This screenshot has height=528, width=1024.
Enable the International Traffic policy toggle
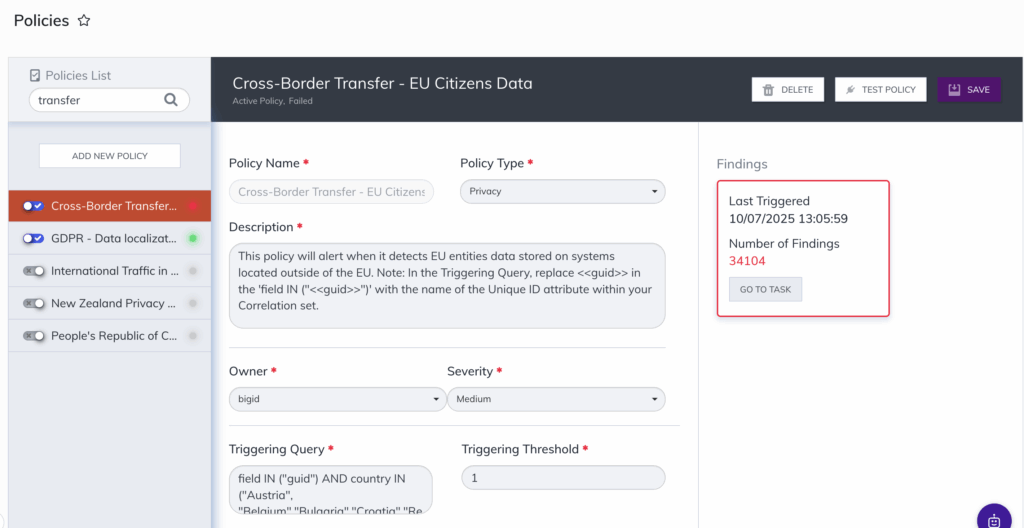tap(34, 271)
